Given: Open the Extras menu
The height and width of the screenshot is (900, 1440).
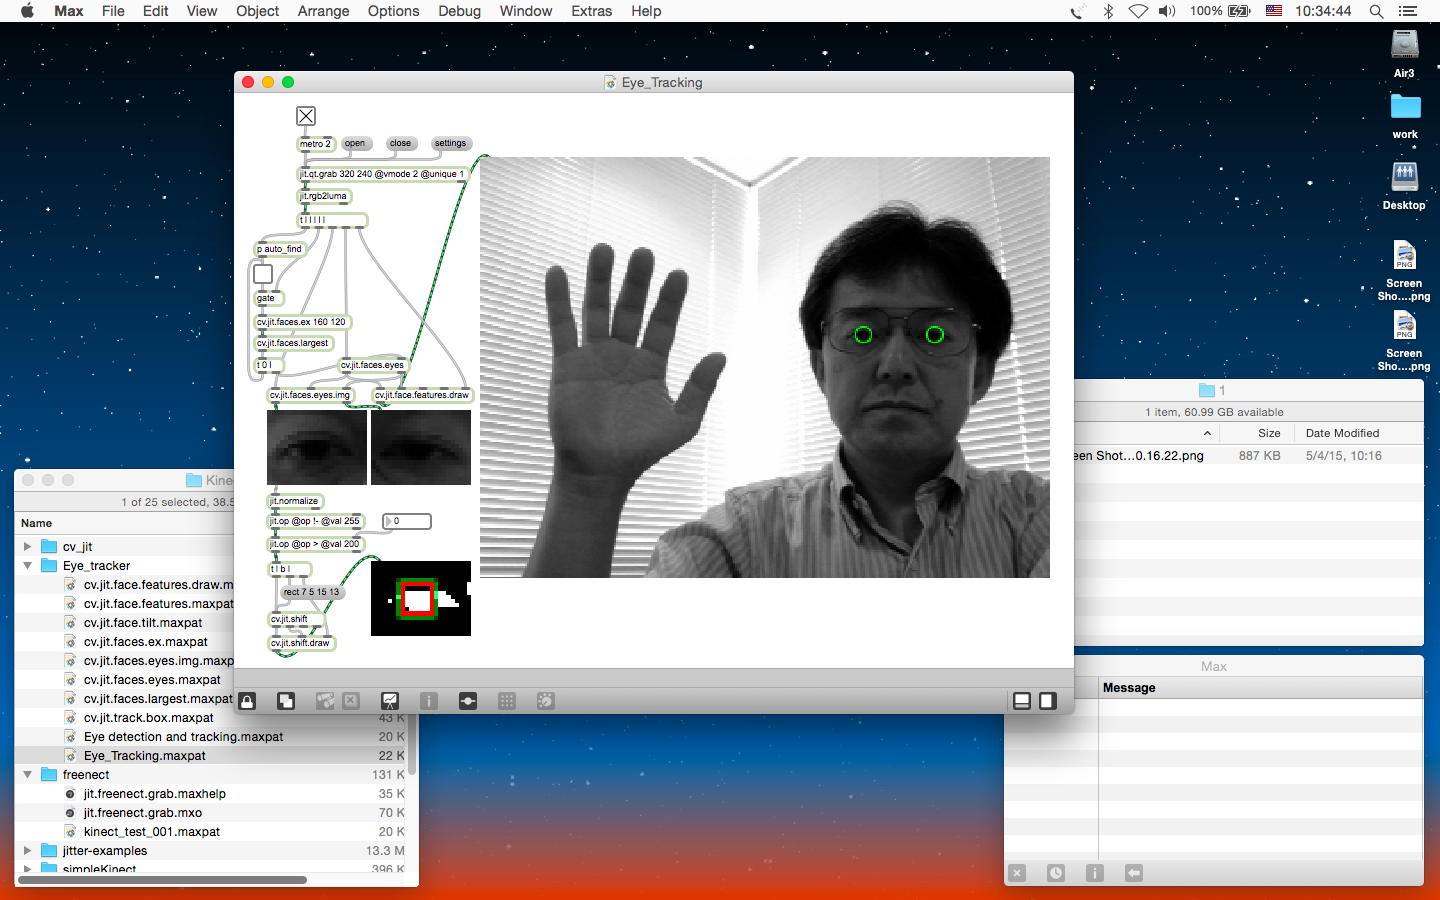Looking at the screenshot, I should click(591, 11).
